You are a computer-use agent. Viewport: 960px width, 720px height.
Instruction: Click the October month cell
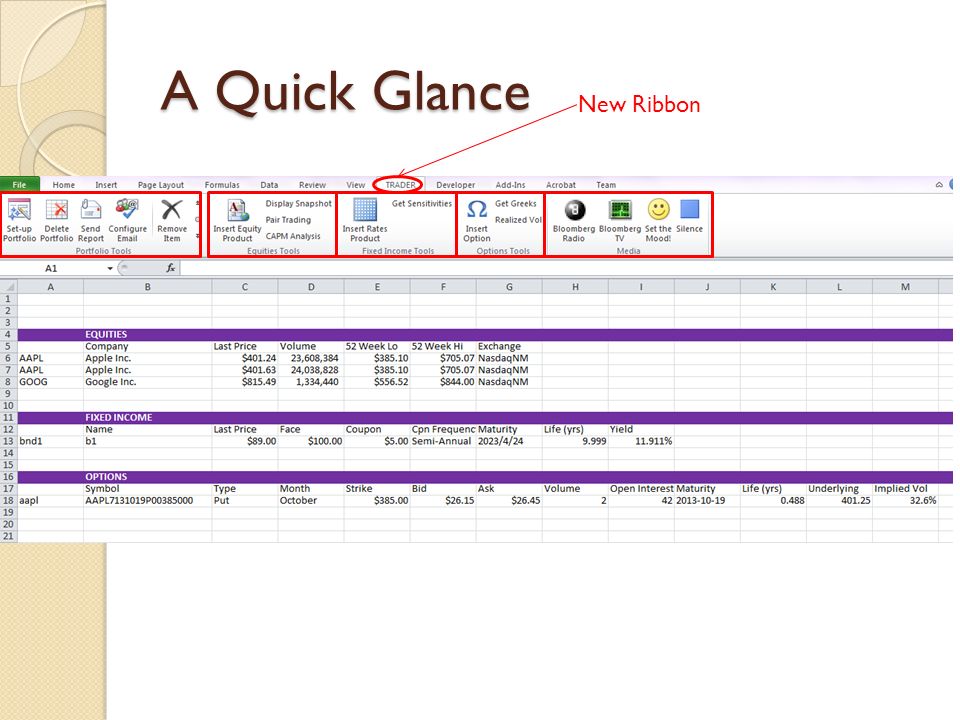point(311,500)
